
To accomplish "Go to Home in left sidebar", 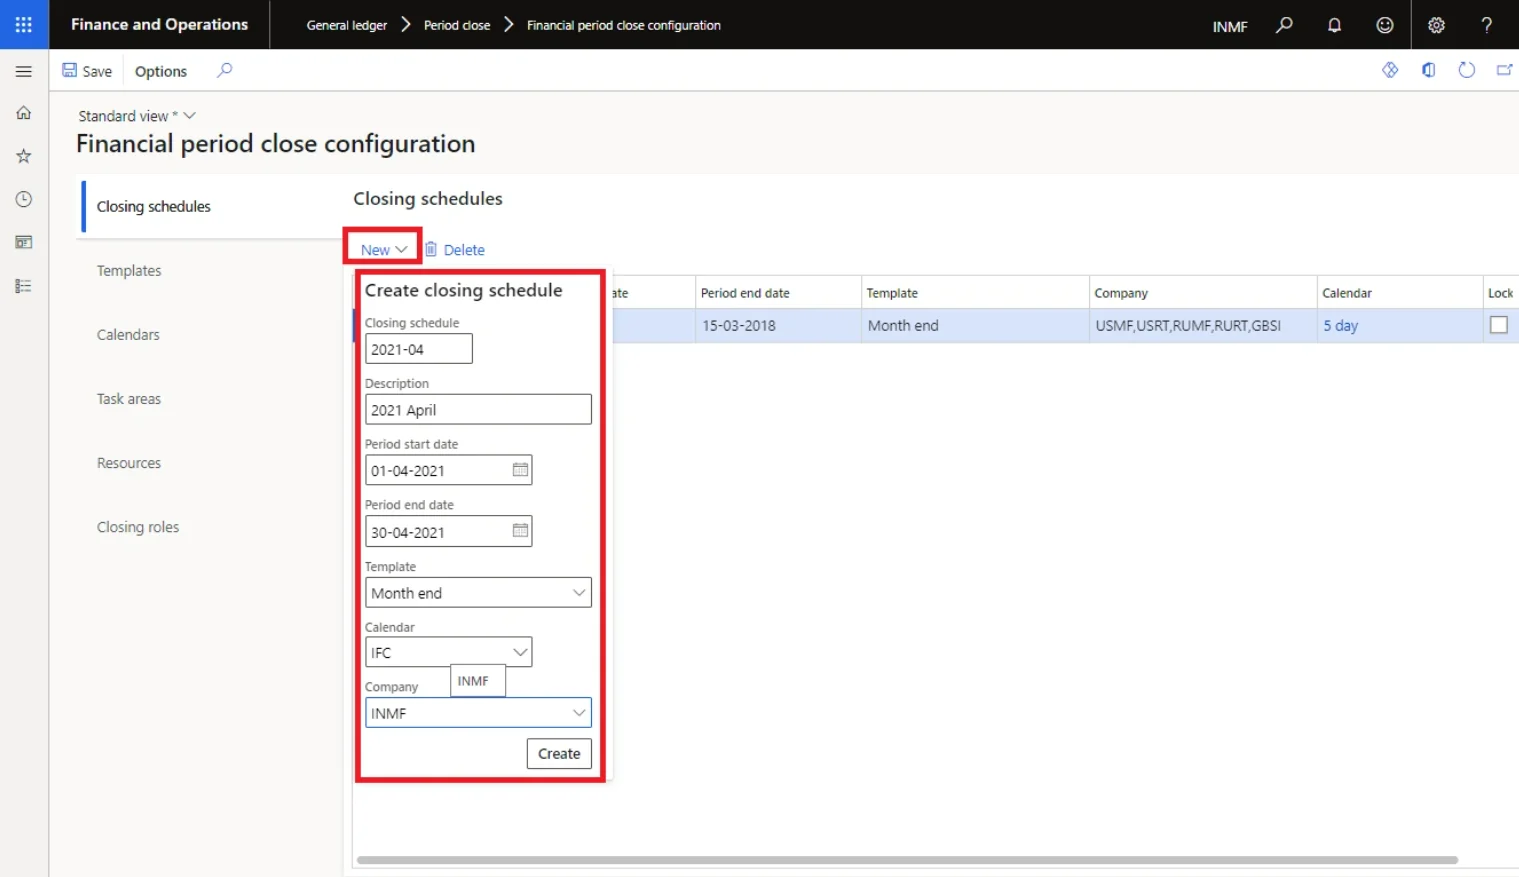I will [x=24, y=113].
